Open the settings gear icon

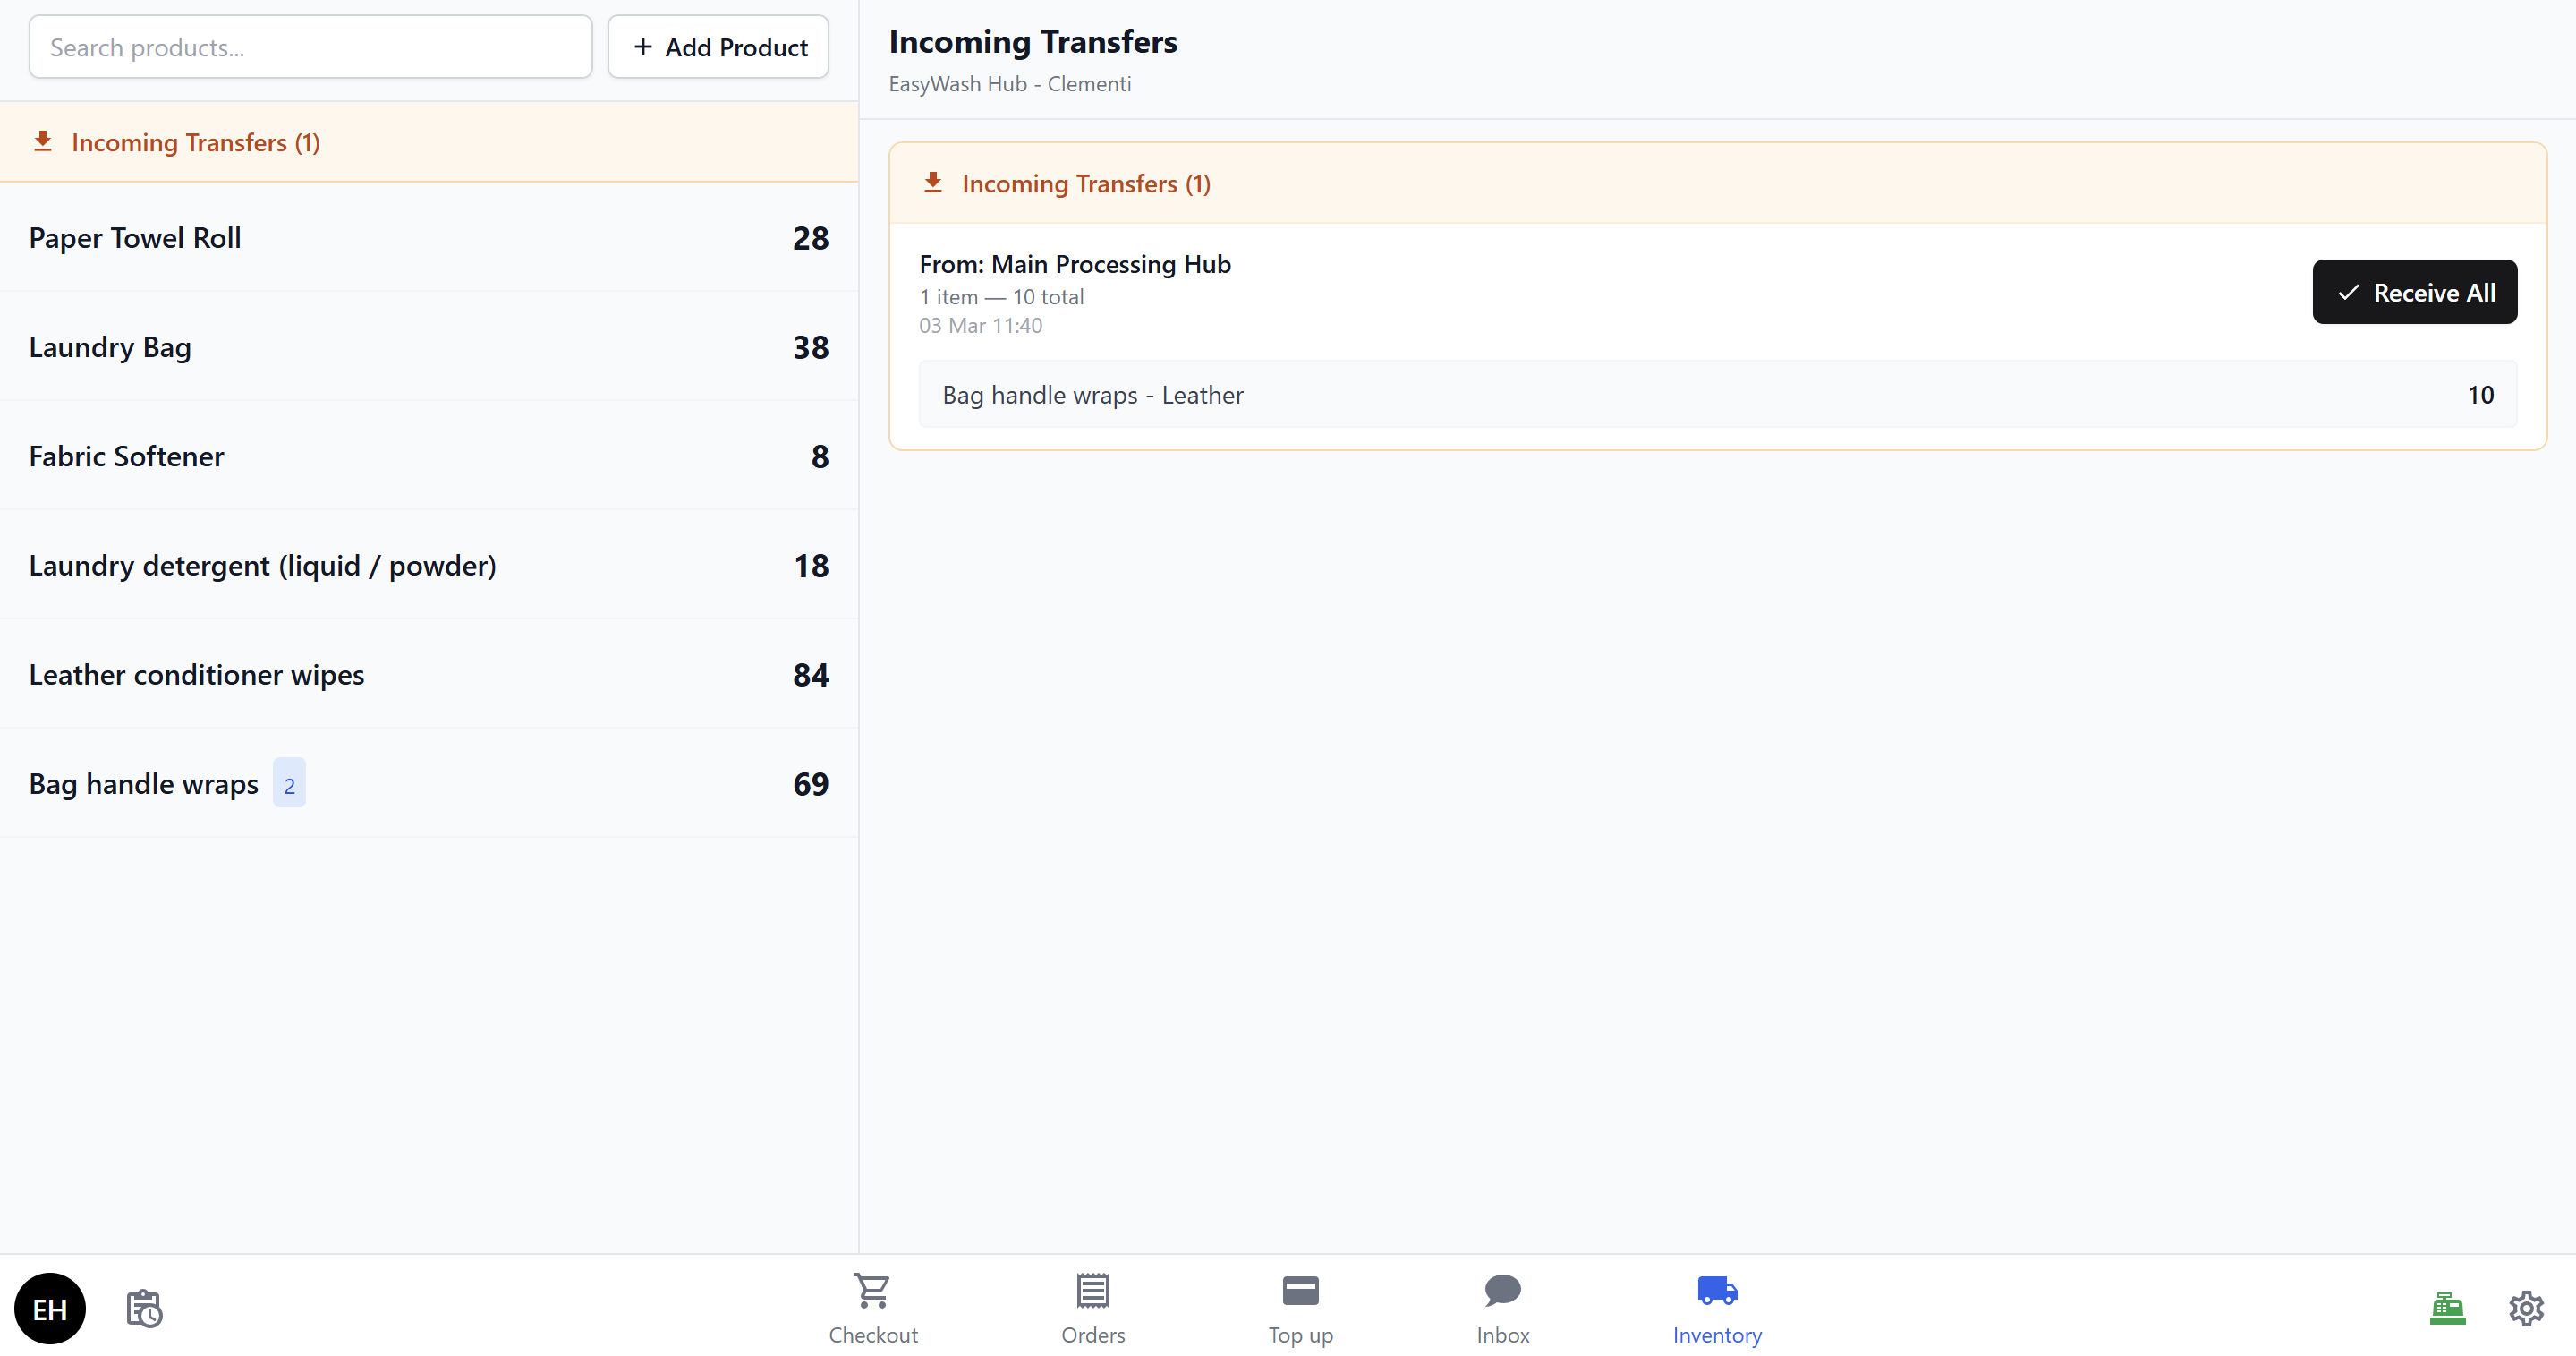coord(2525,1308)
